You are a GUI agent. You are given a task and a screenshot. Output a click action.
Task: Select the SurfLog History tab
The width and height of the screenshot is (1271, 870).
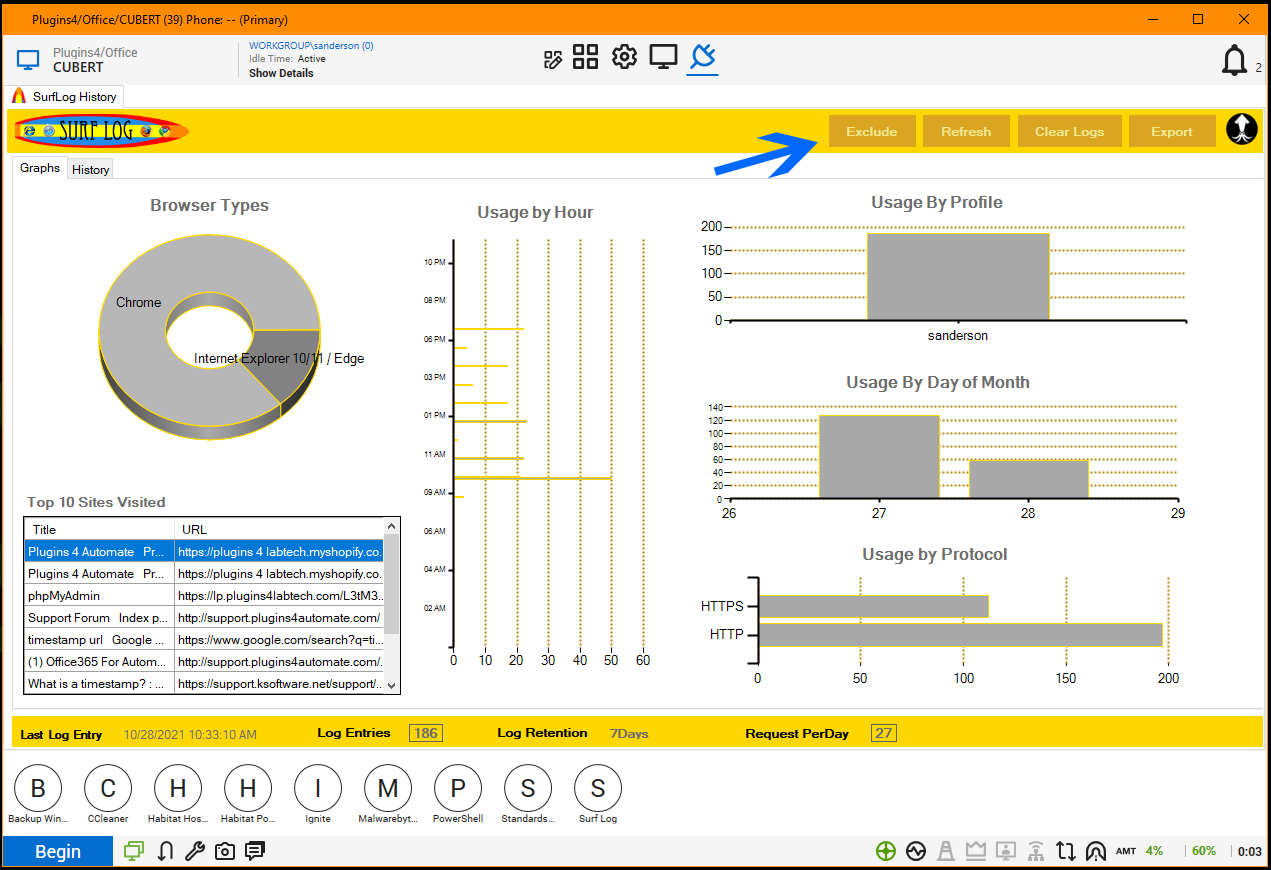point(66,97)
